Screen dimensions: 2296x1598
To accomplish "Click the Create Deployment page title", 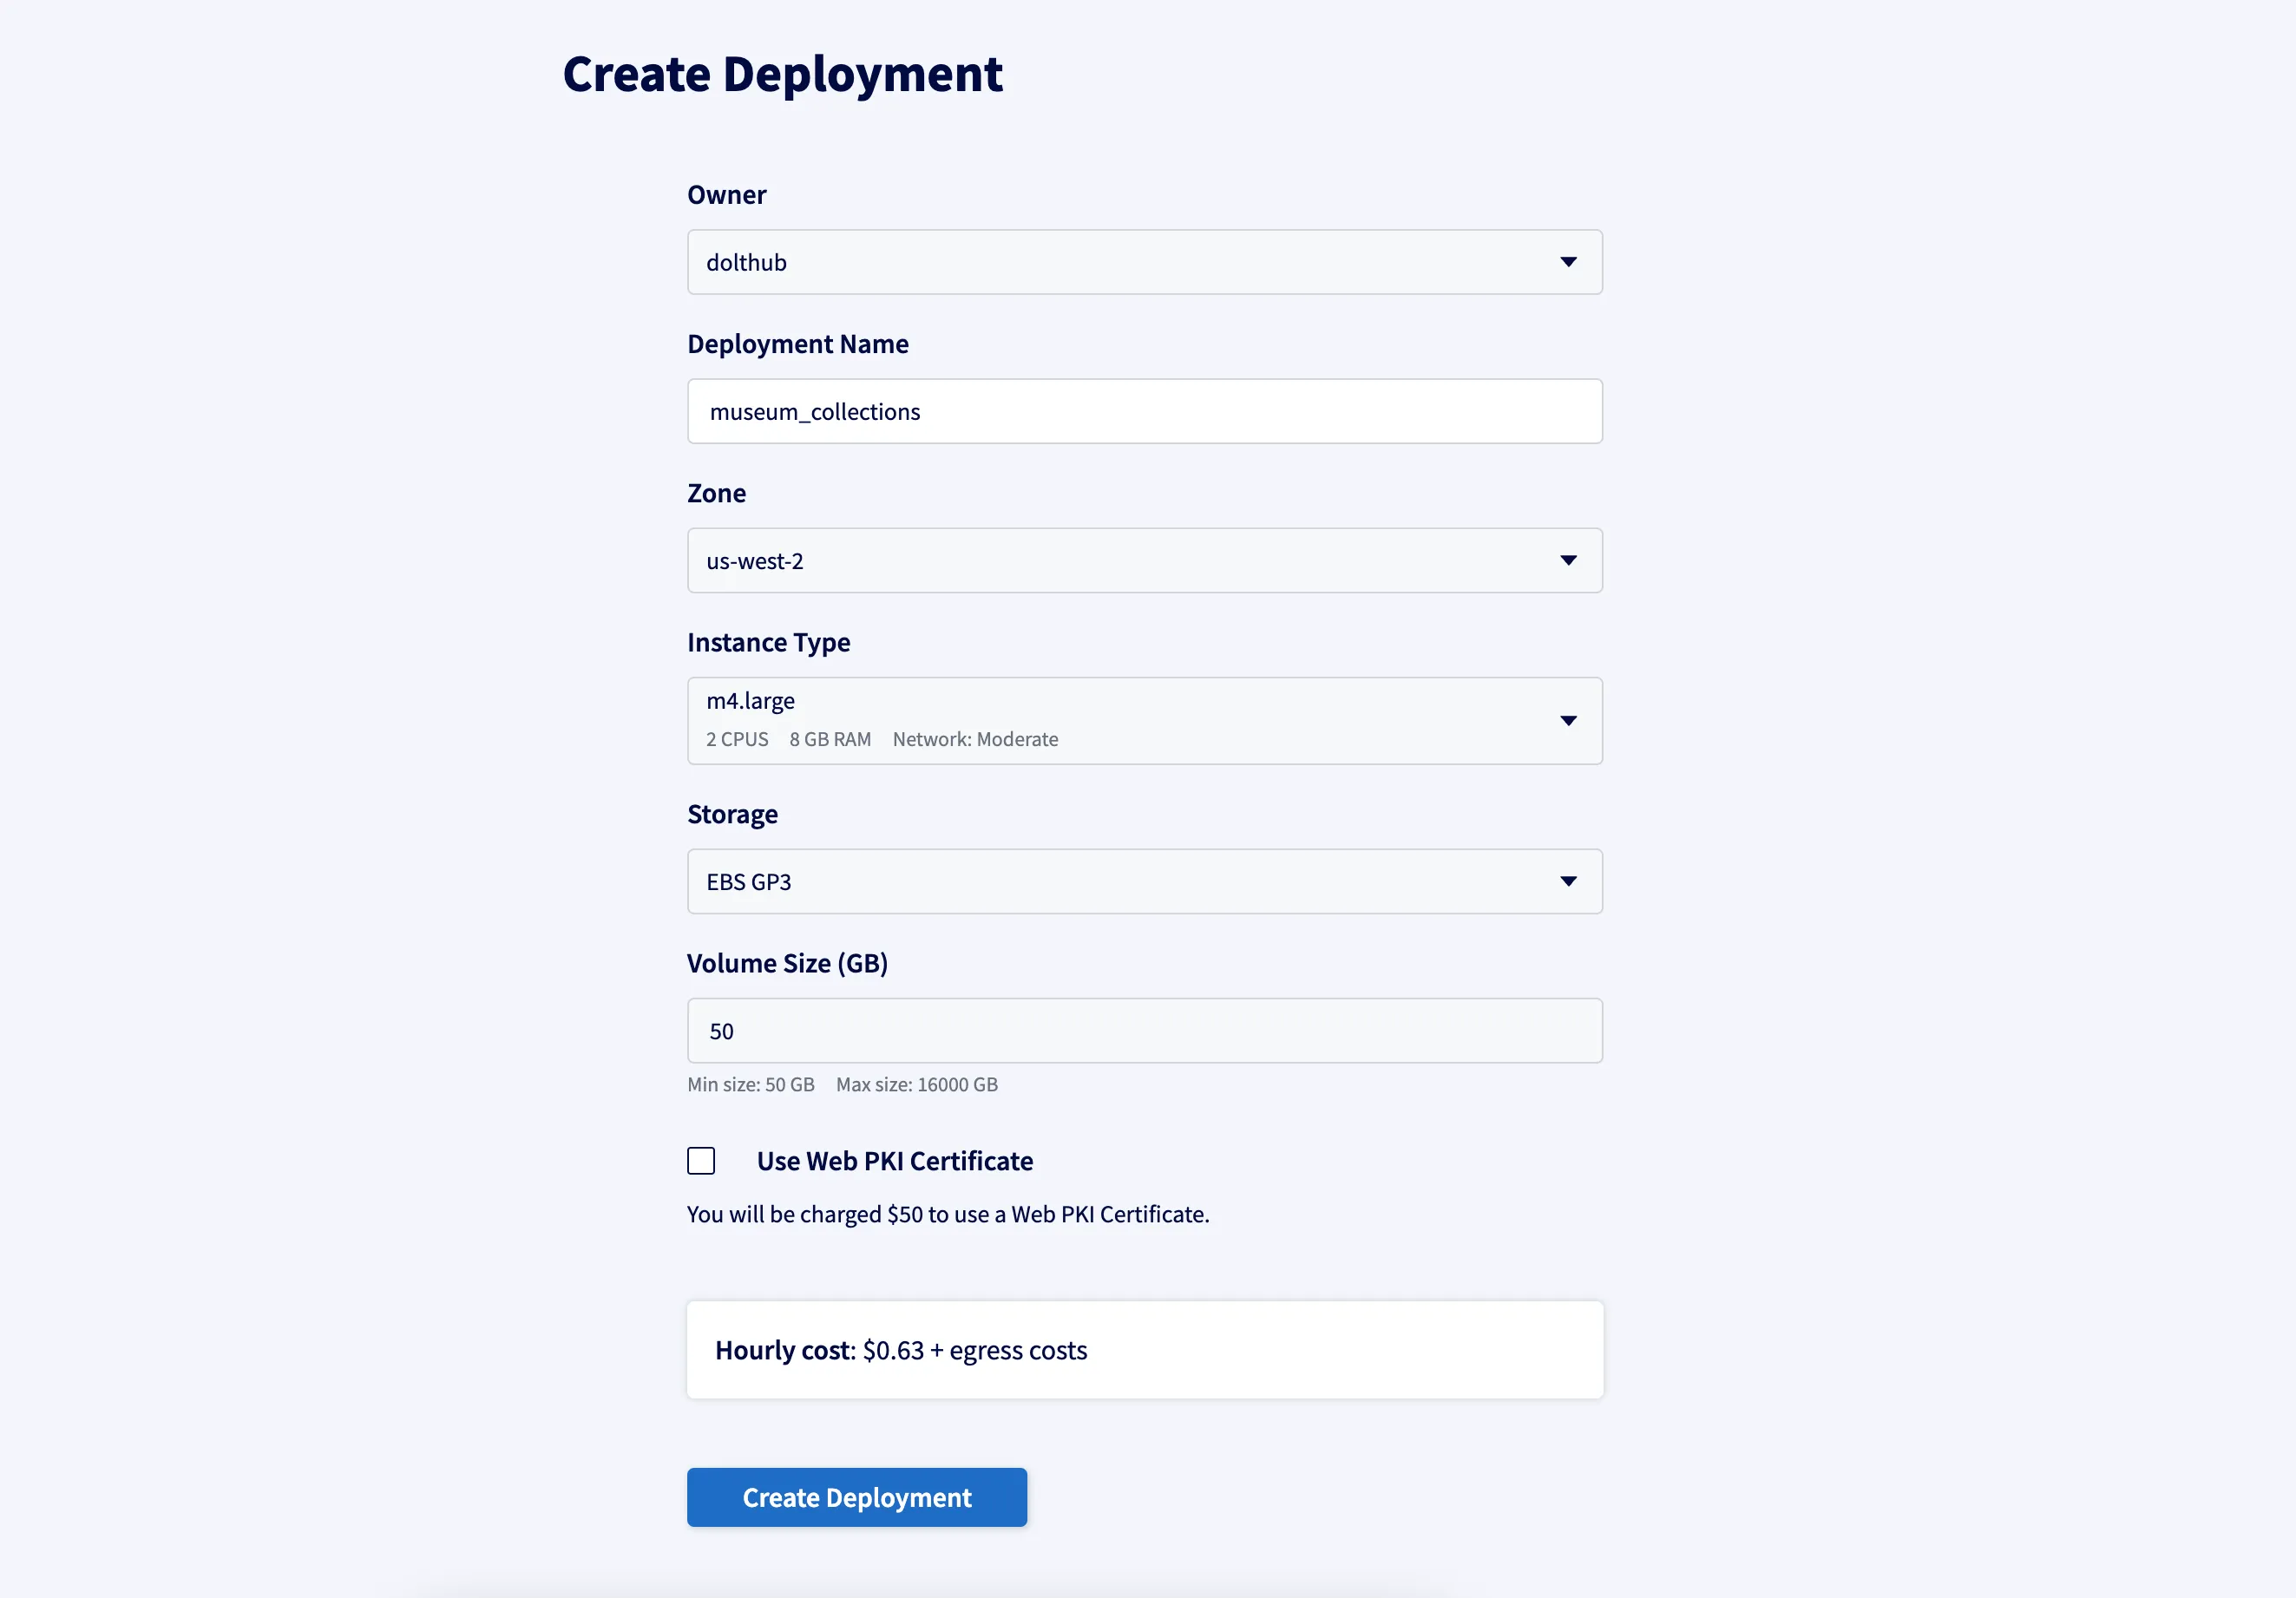I will click(x=783, y=73).
